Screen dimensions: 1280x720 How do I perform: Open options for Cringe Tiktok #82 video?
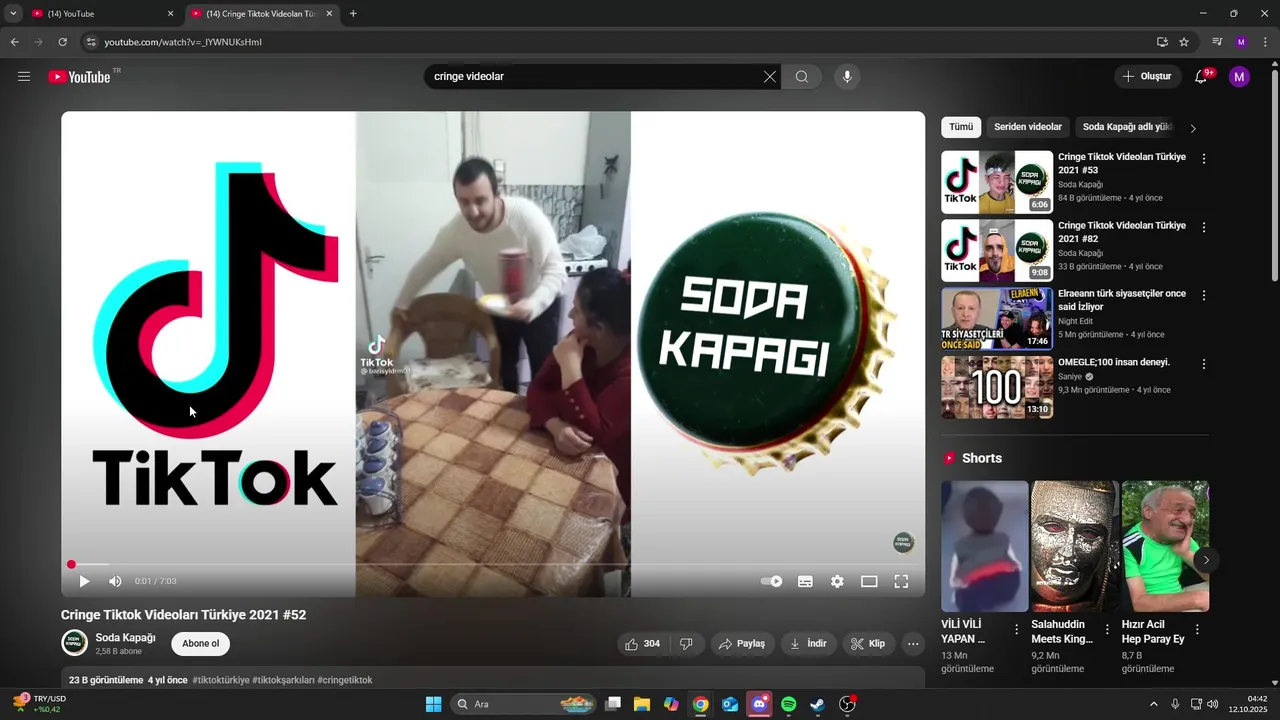tap(1204, 227)
